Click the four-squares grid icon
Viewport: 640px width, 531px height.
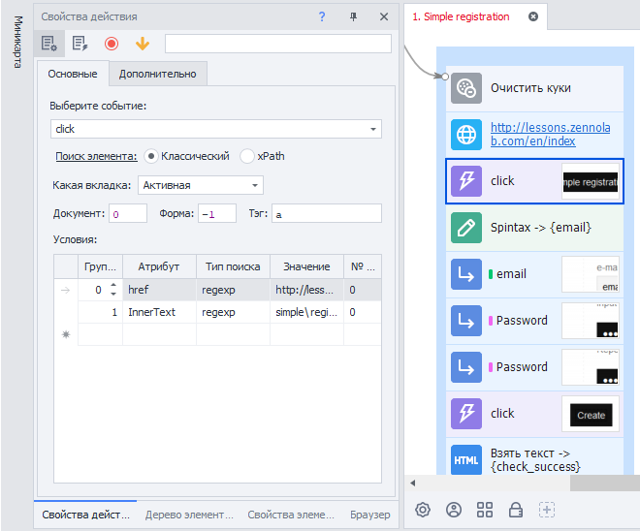(485, 510)
